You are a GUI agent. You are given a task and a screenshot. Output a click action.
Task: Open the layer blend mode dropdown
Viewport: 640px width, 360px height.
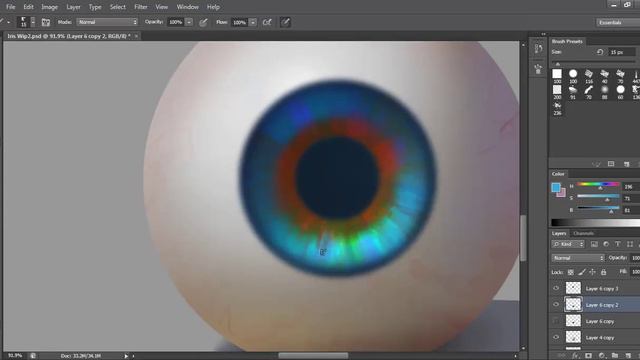coord(578,258)
